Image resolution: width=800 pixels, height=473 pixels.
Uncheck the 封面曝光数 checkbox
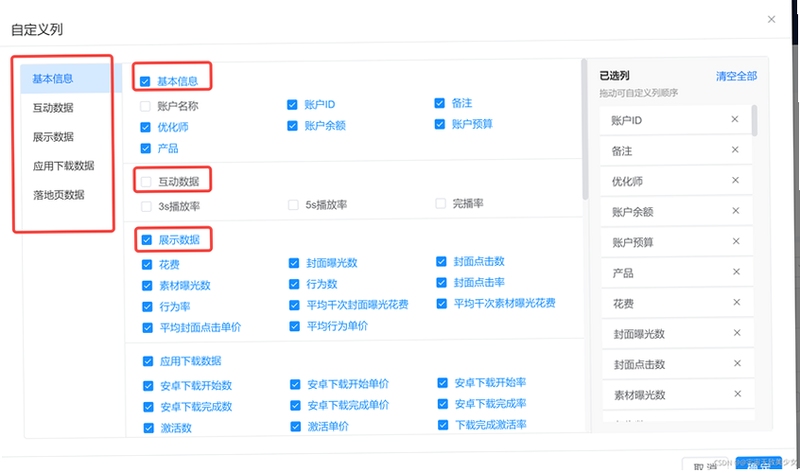point(294,263)
